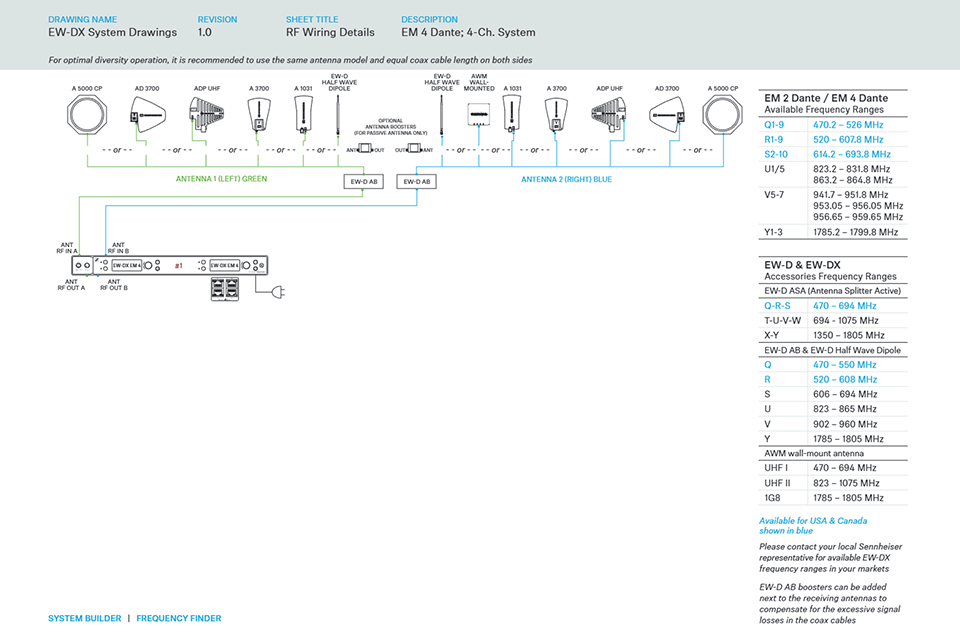960x640 pixels.
Task: Click the 1G8 row label
Action: (772, 498)
